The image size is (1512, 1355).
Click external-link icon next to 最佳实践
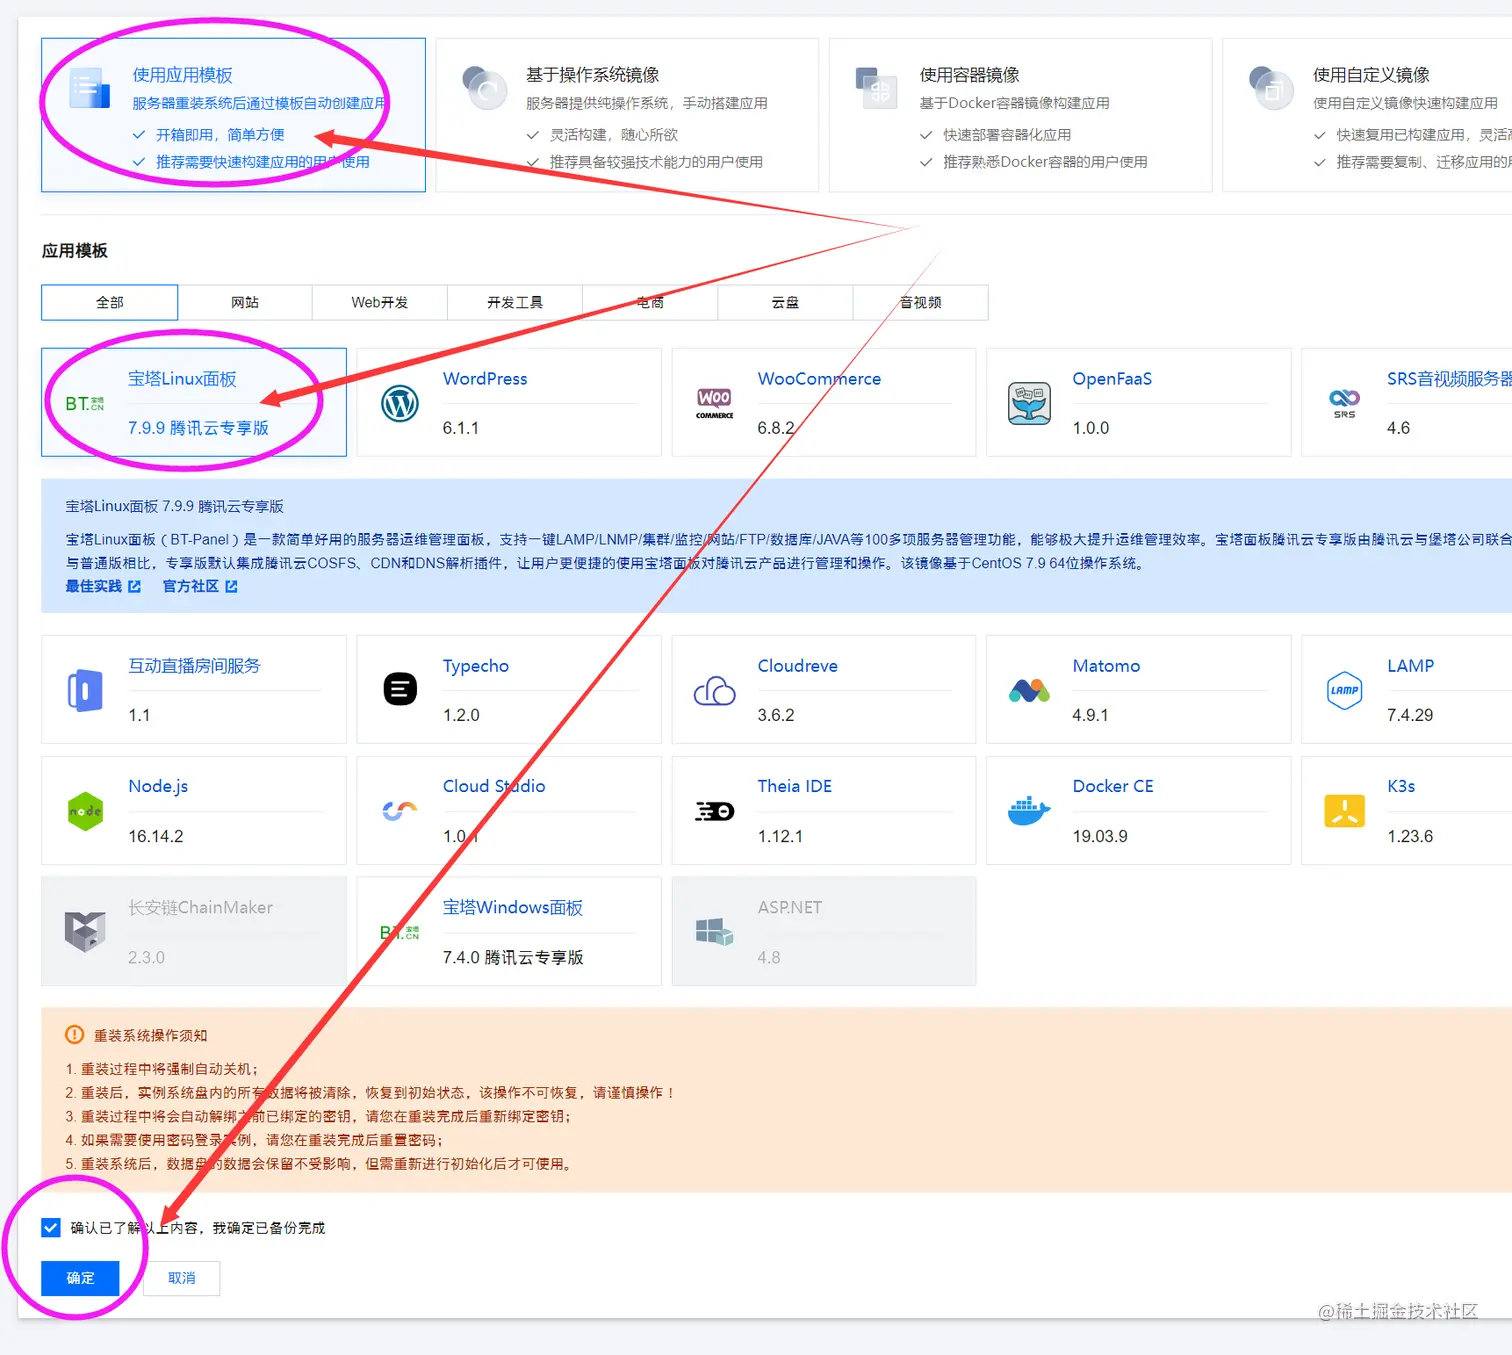(135, 586)
